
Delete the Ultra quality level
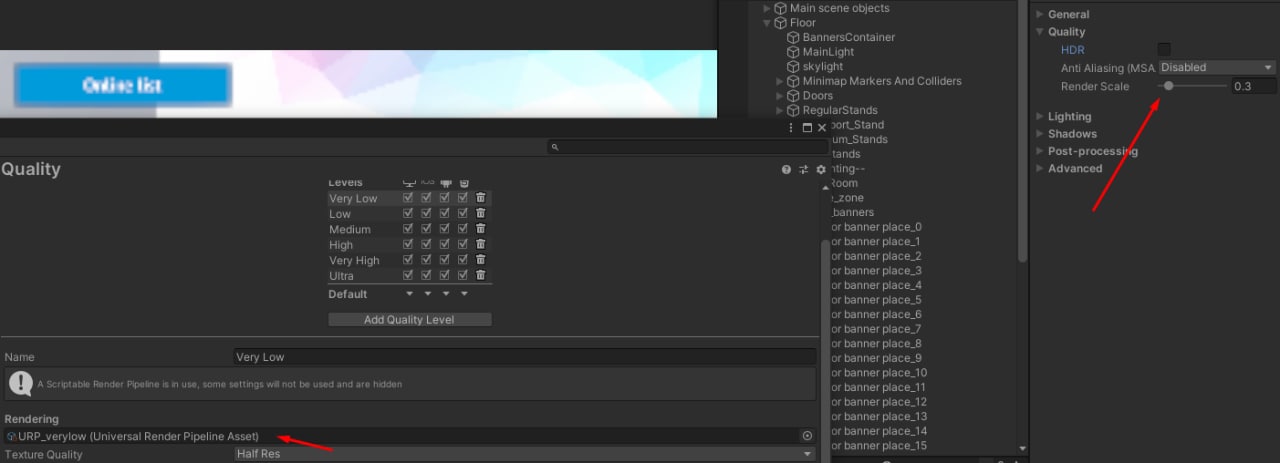(481, 275)
